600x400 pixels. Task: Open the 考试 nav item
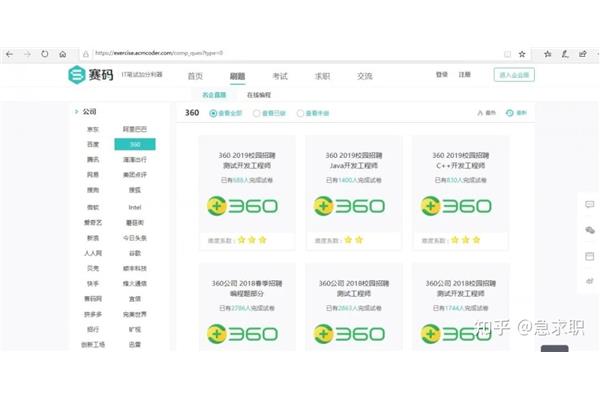pyautogui.click(x=280, y=76)
